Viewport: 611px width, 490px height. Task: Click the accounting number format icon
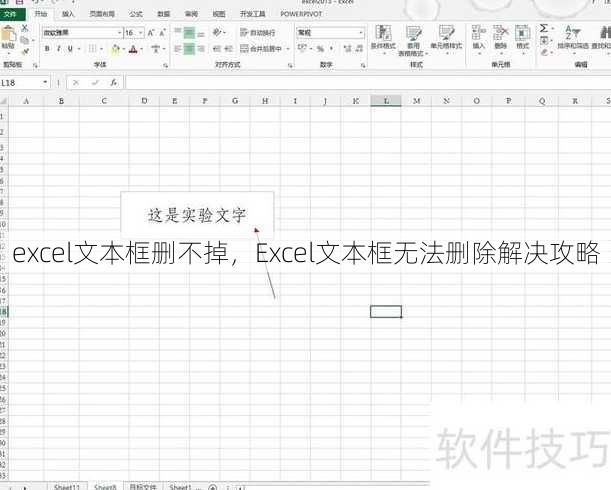302,48
